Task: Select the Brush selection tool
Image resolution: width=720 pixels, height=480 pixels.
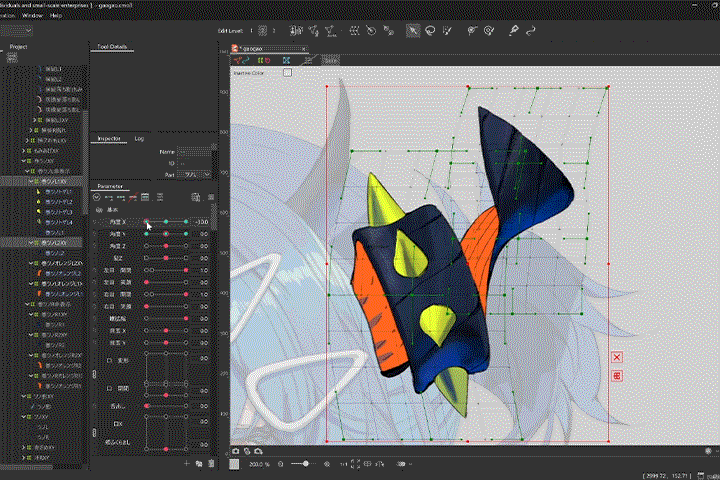Action: (447, 31)
